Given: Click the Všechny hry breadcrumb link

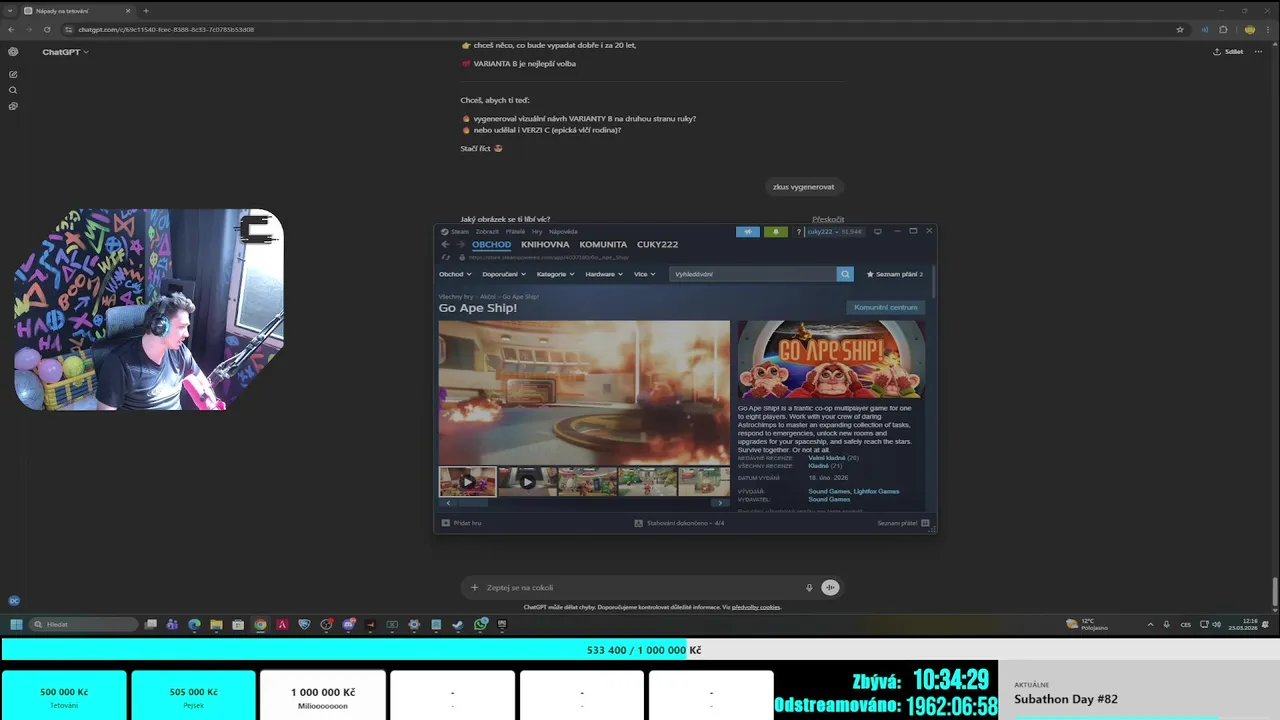Looking at the screenshot, I should pos(455,297).
